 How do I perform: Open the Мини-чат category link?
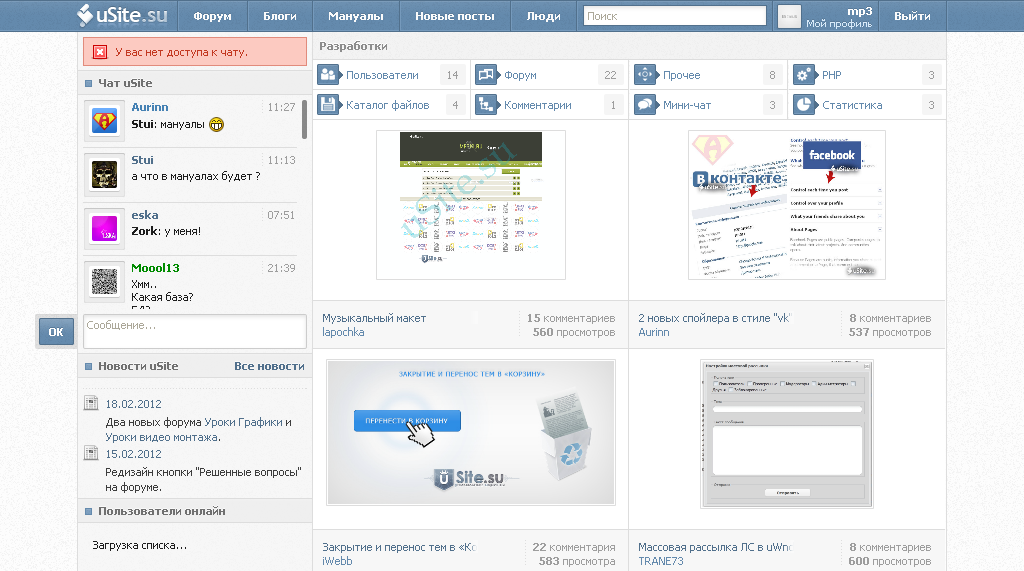click(687, 105)
